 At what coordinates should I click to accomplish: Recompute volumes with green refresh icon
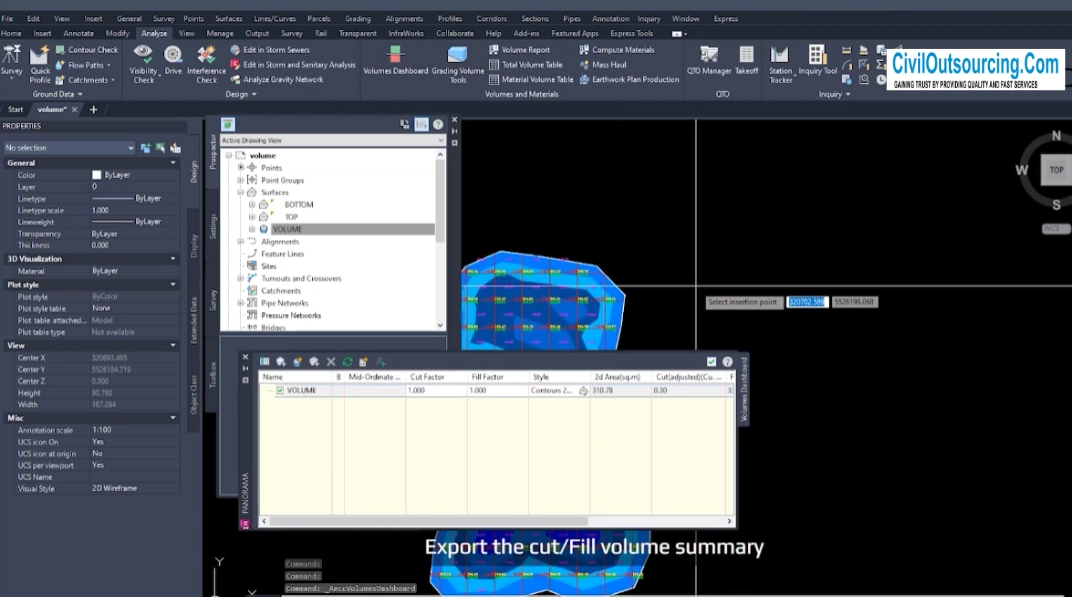[x=347, y=362]
